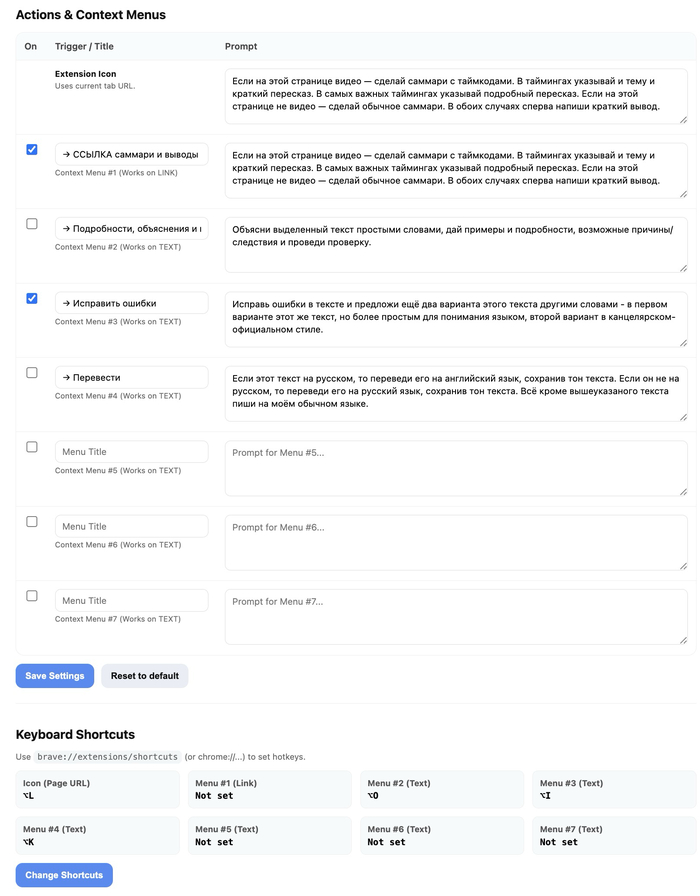Viewport: 700px width, 896px height.
Task: Enable the Context Menu #2 checkbox
Action: [32, 224]
